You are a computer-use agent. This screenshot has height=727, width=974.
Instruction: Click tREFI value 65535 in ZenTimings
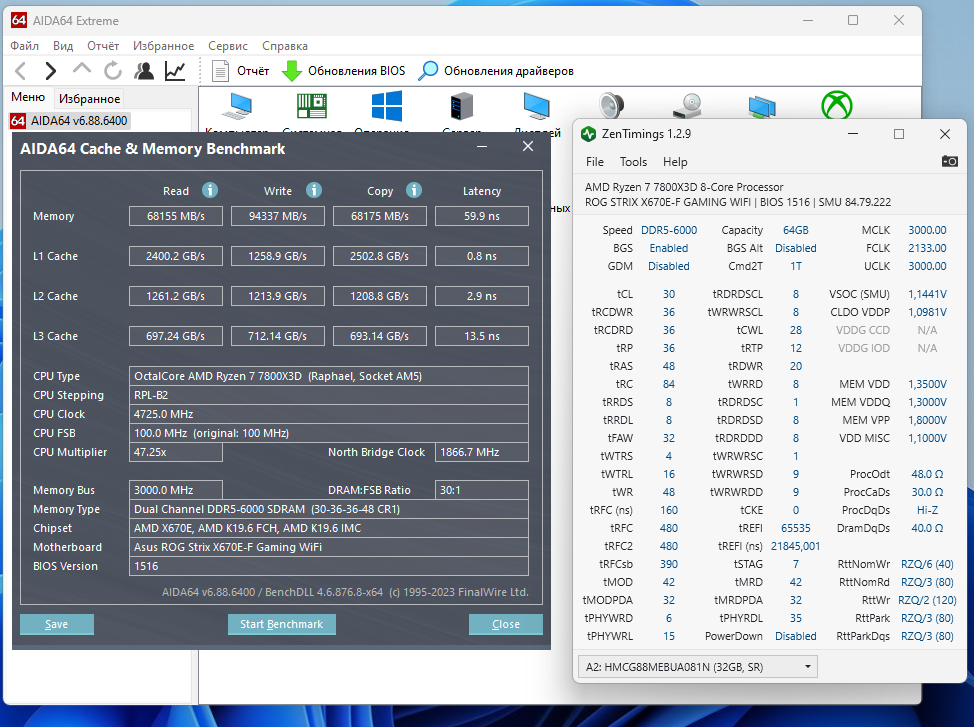(x=796, y=528)
